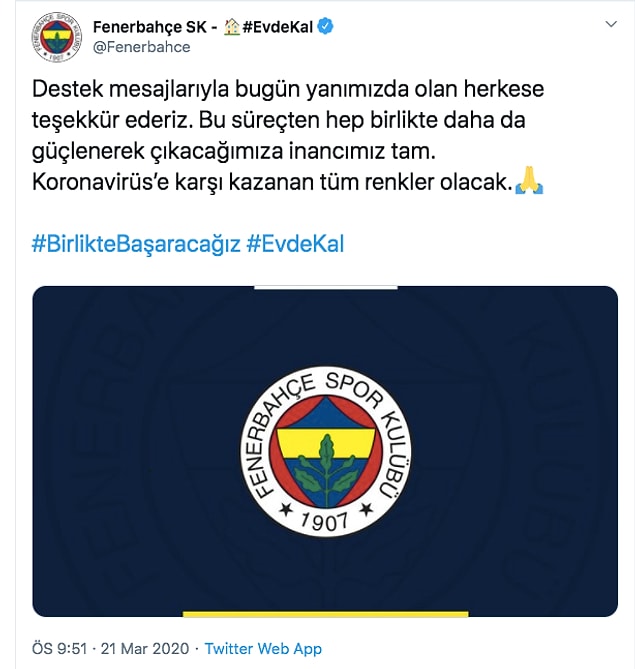The image size is (635, 669).
Task: Click the Twitter Web App source link
Action: [x=263, y=649]
